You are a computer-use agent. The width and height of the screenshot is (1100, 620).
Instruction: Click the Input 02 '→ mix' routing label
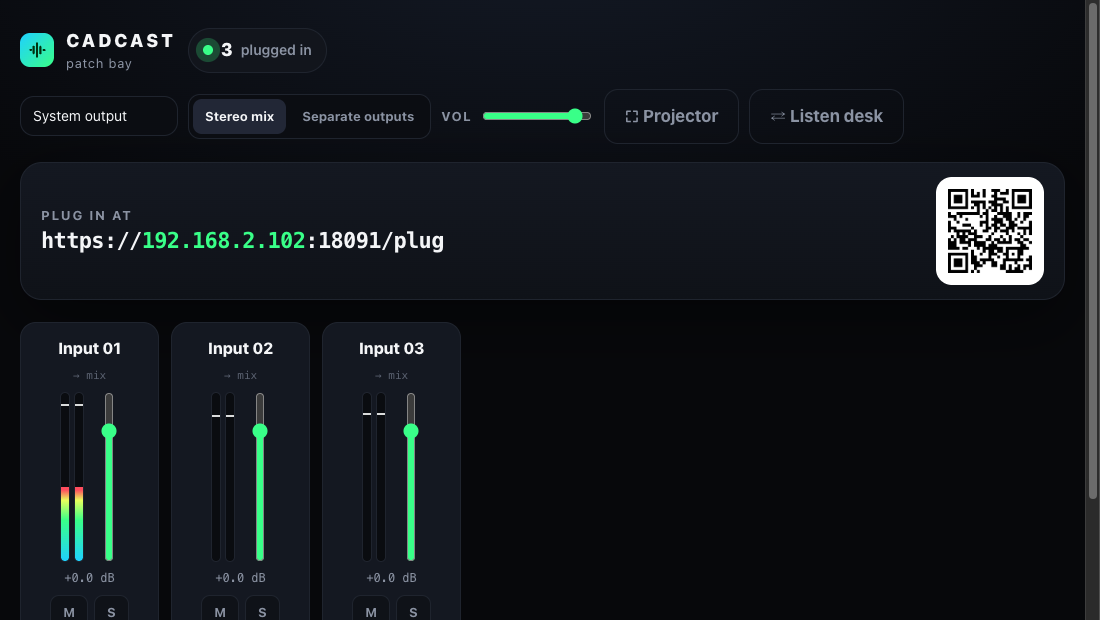pyautogui.click(x=240, y=376)
